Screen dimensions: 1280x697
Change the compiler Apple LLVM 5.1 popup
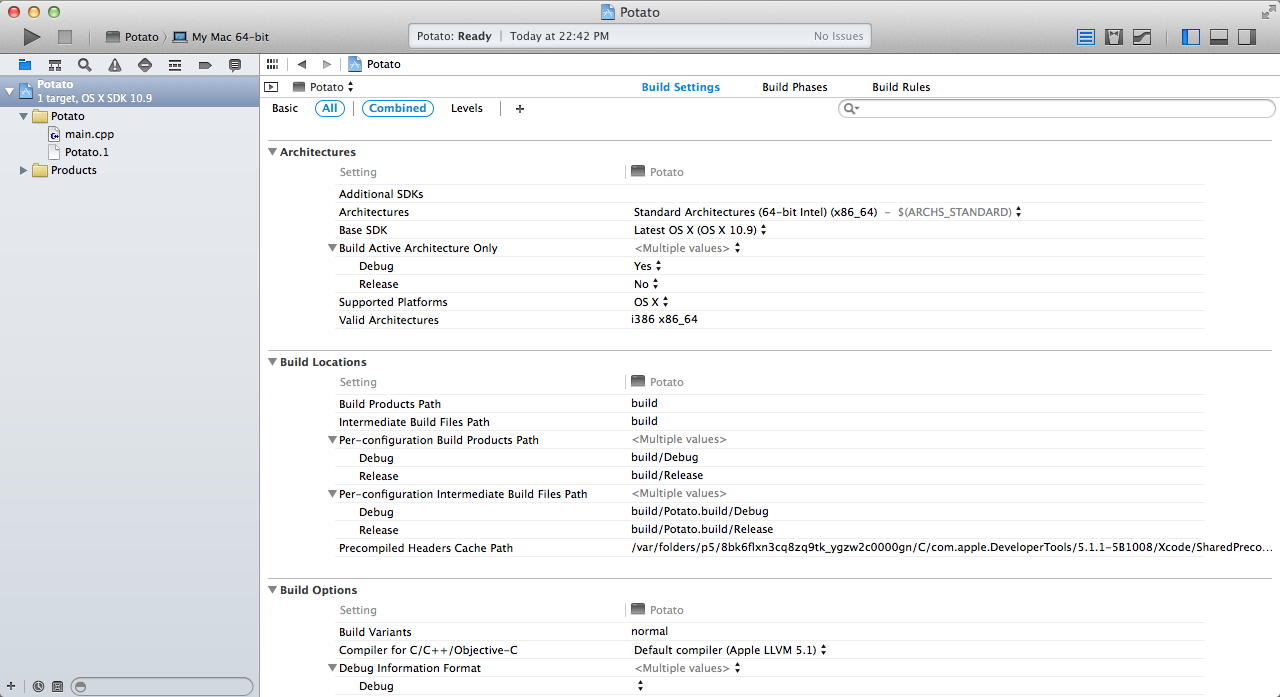[x=731, y=650]
